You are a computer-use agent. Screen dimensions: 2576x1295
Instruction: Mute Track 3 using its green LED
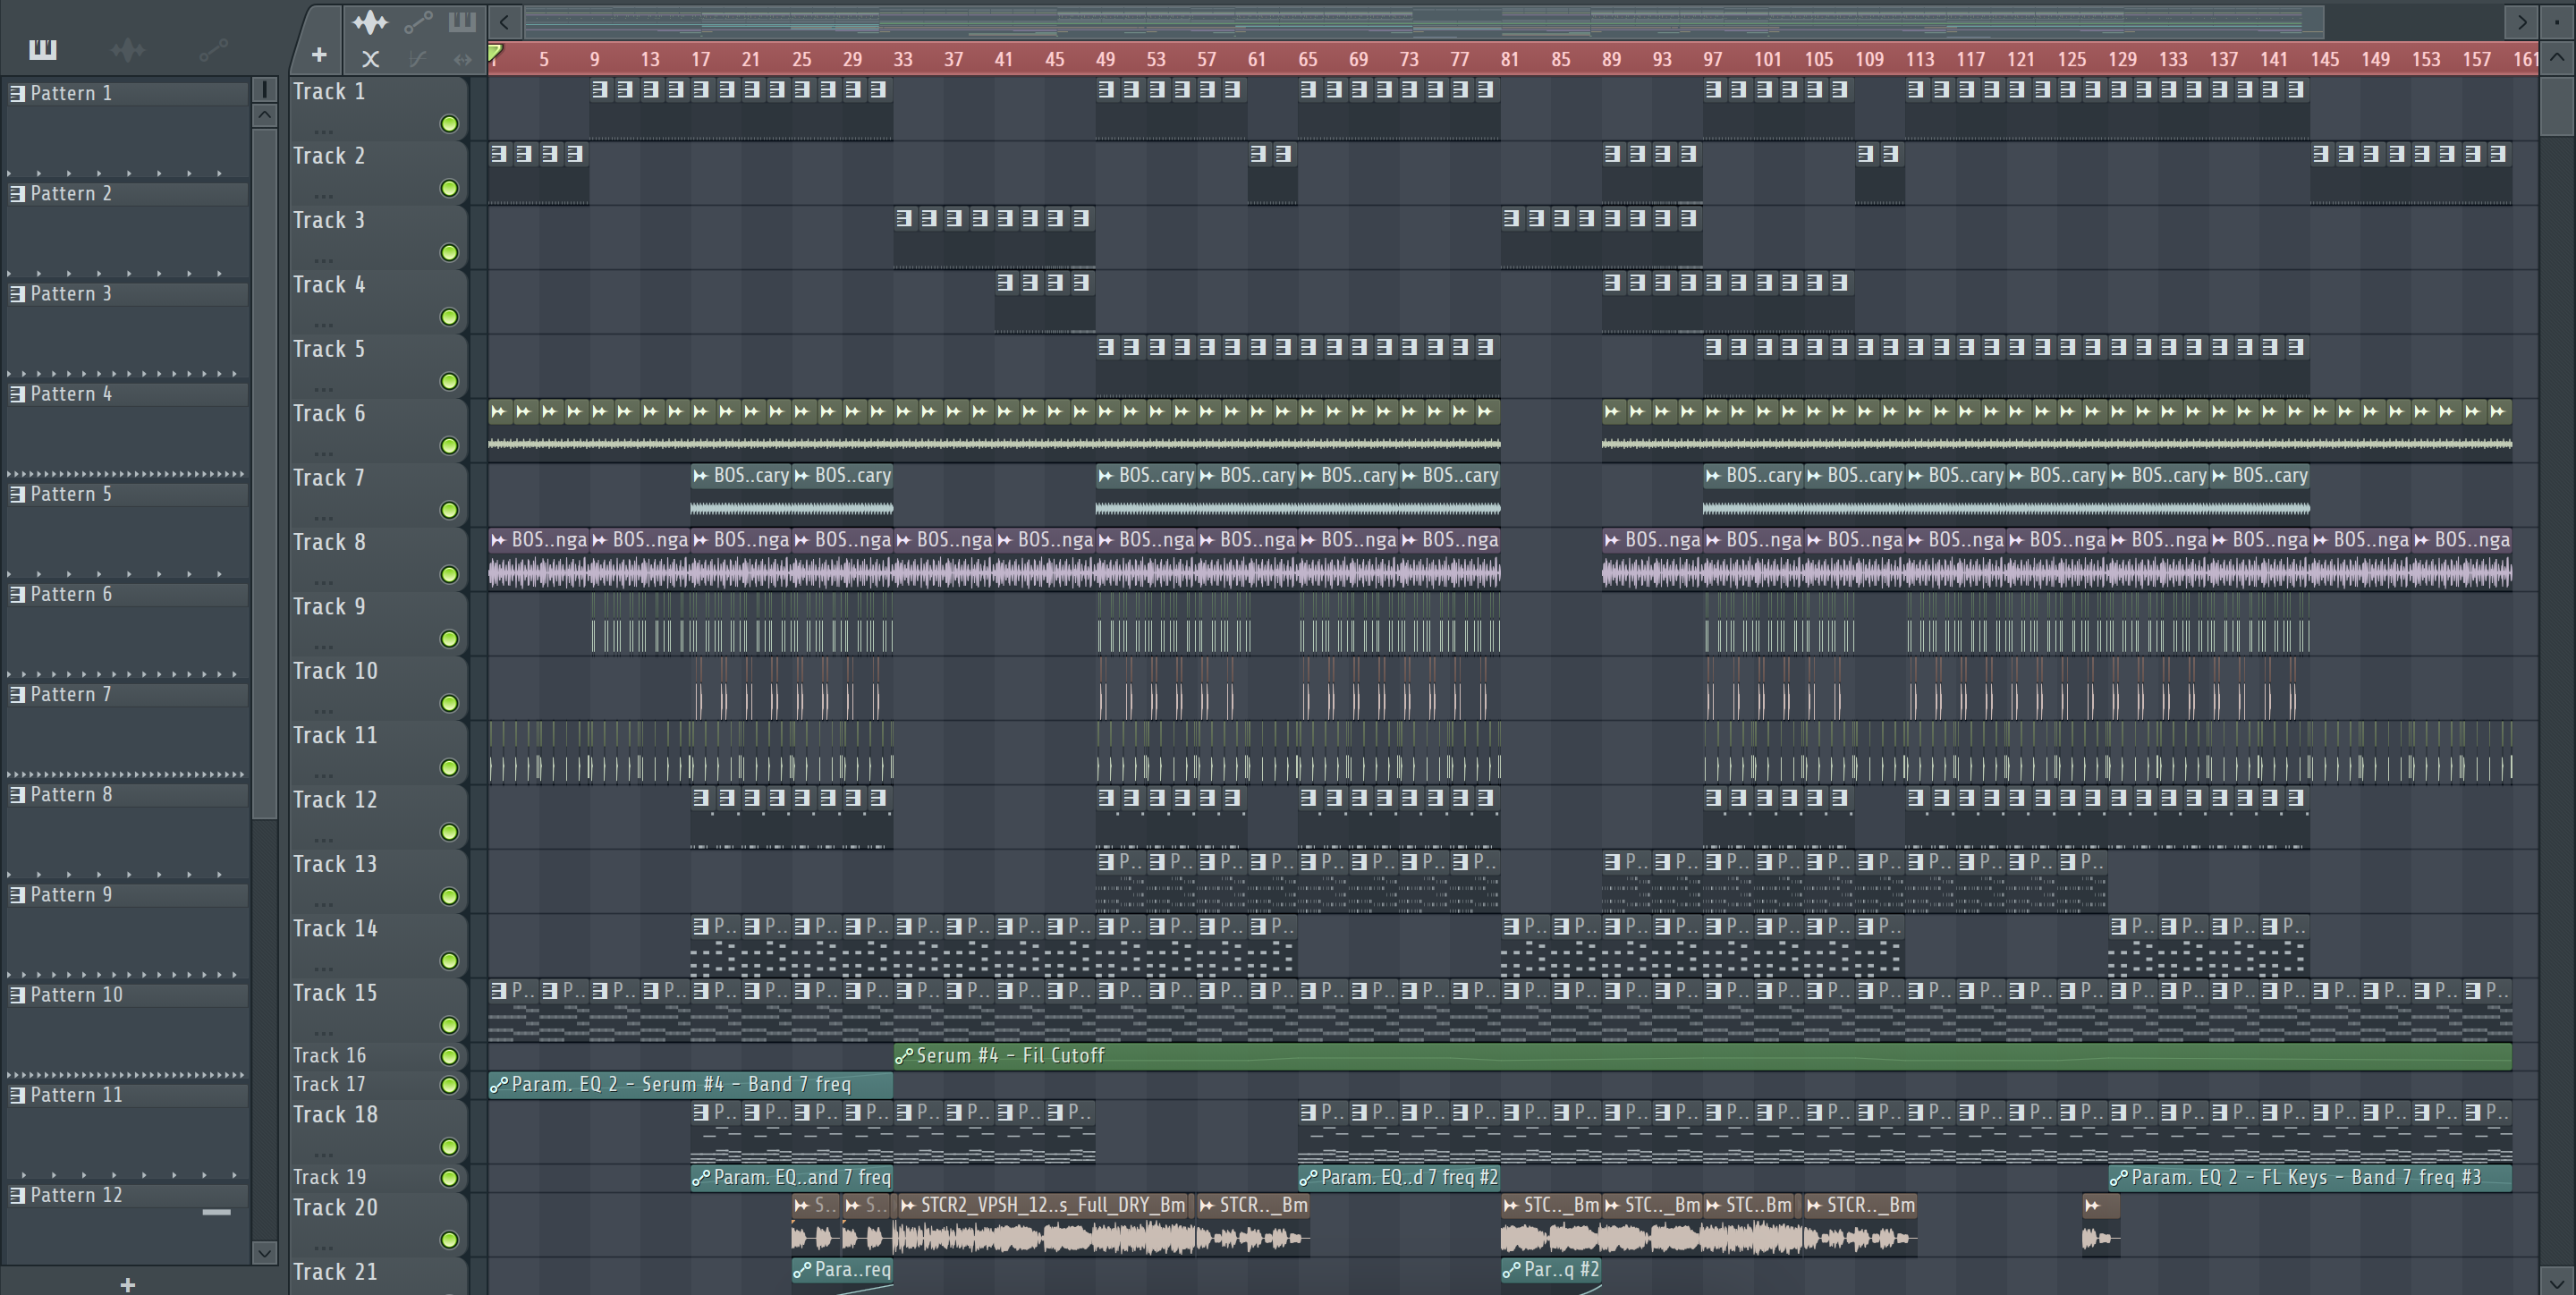(x=449, y=253)
